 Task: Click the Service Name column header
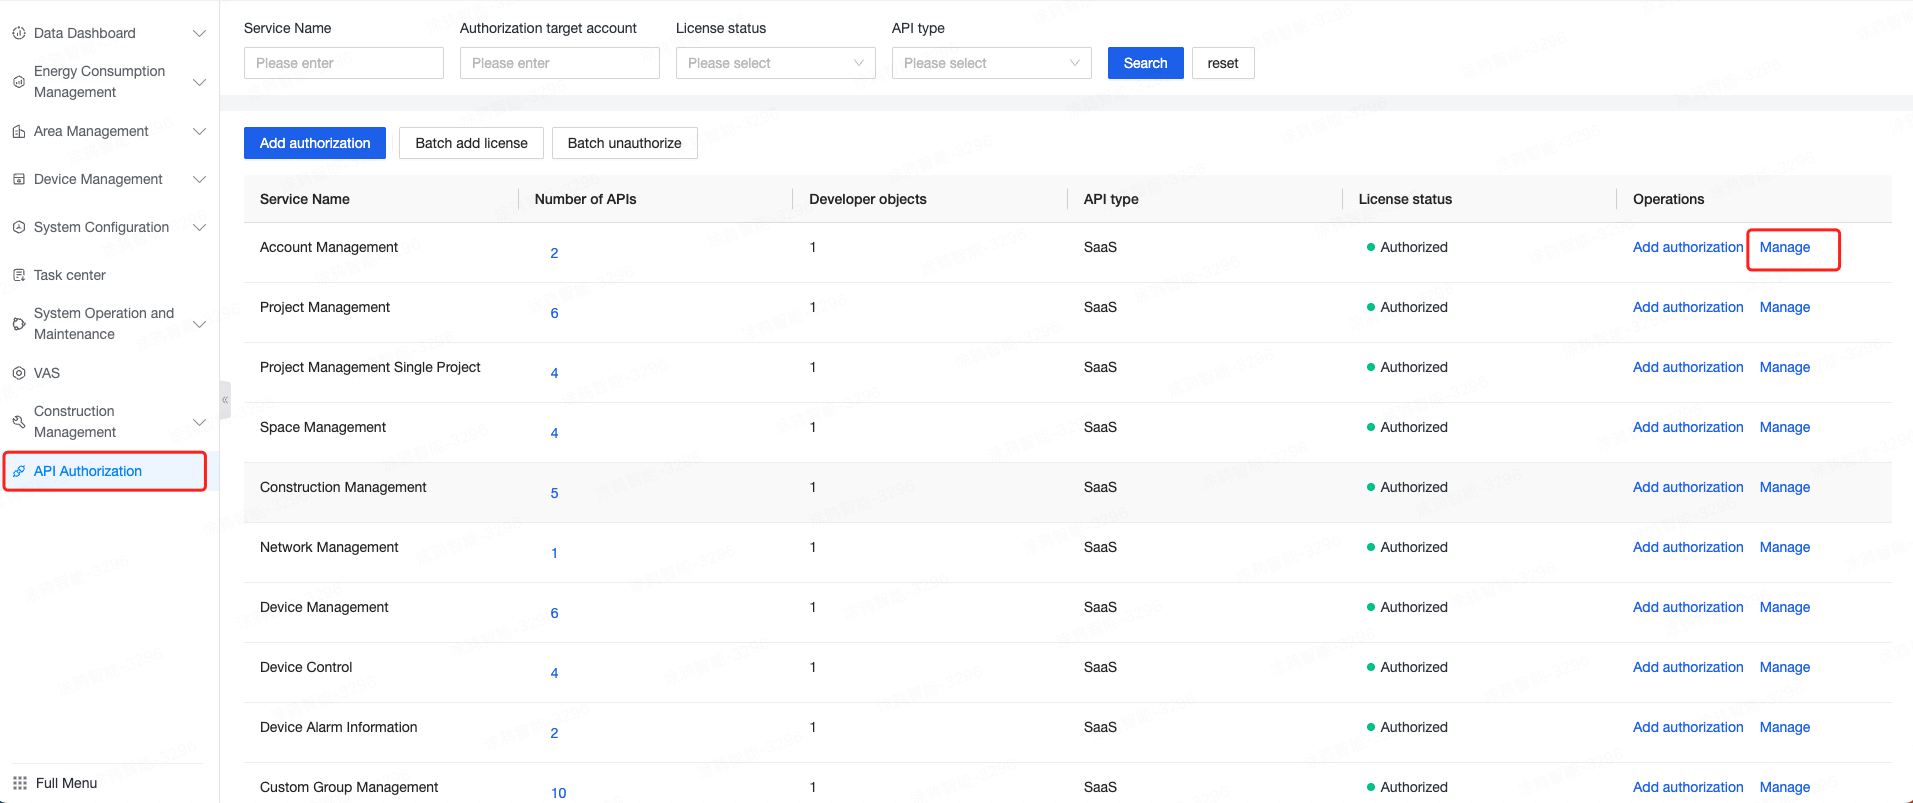coord(305,199)
